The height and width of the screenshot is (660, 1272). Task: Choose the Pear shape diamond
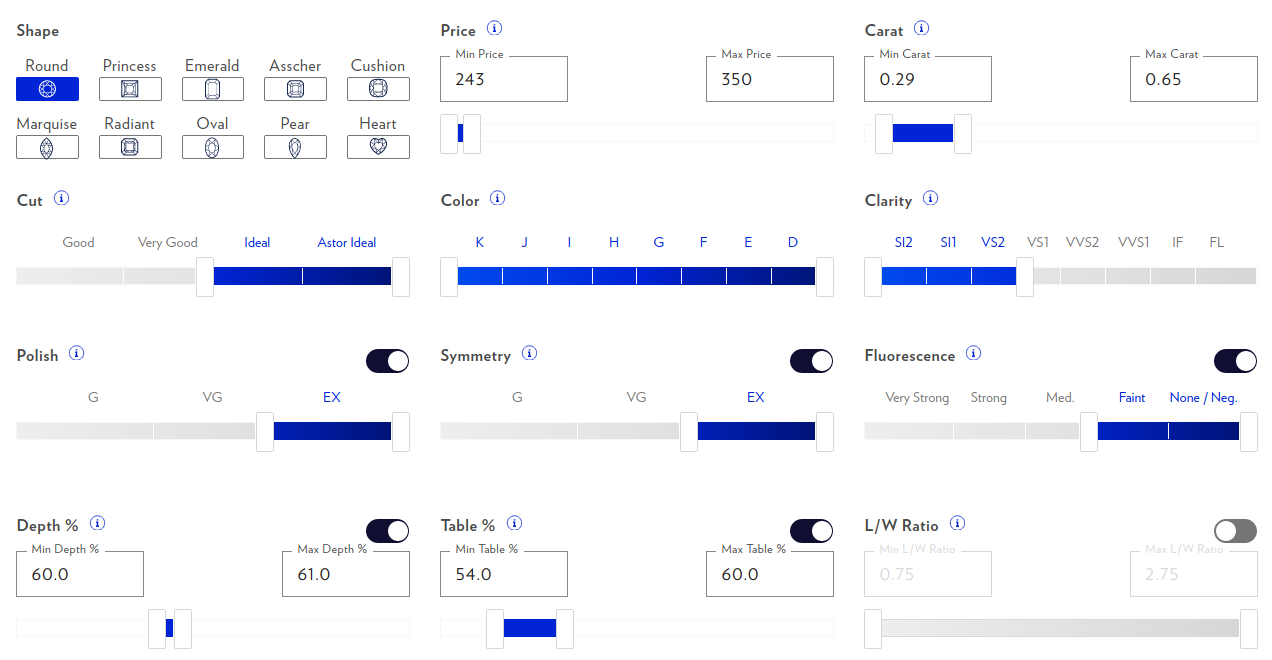[x=295, y=147]
